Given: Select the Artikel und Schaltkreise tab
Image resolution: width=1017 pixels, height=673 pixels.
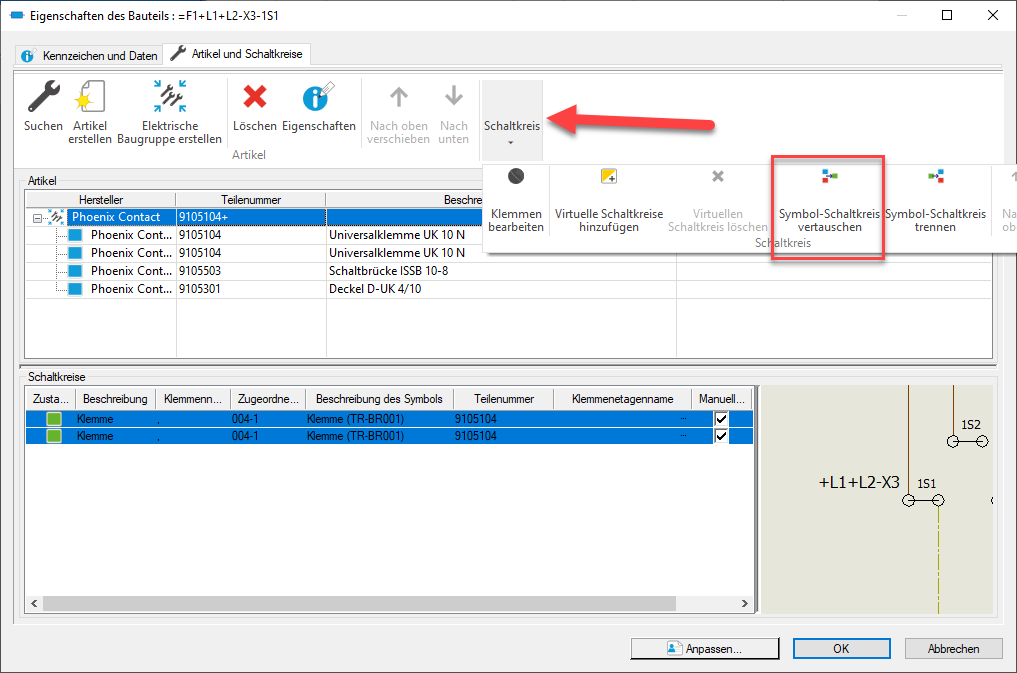Looking at the screenshot, I should click(238, 54).
